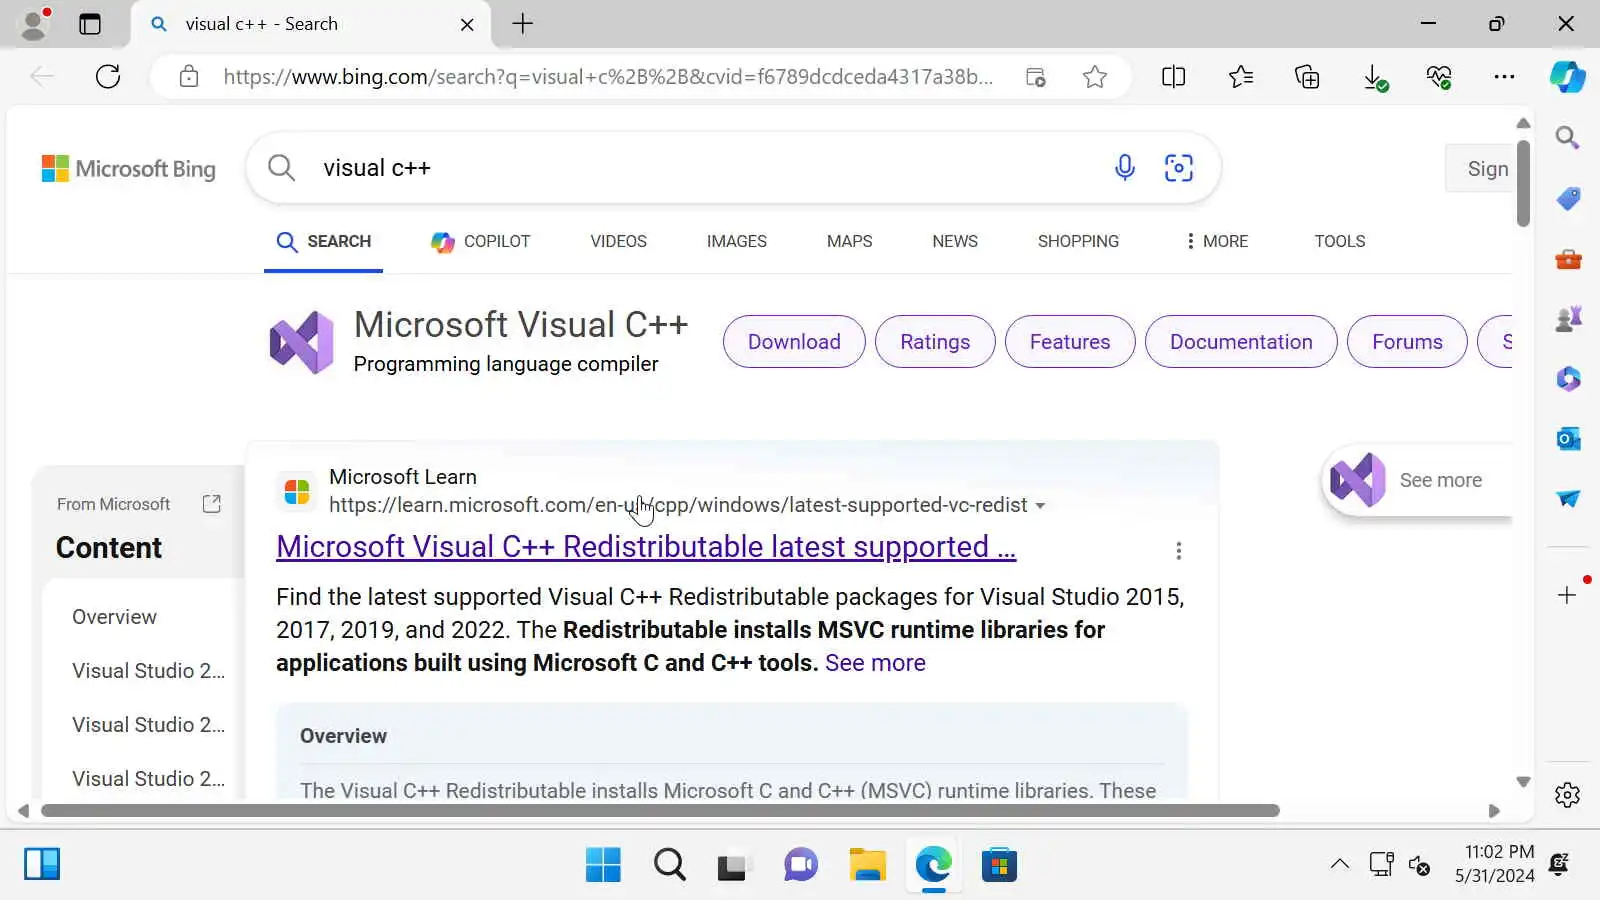Open sidebar Drop paper plane icon
1600x900 pixels.
coord(1568,498)
